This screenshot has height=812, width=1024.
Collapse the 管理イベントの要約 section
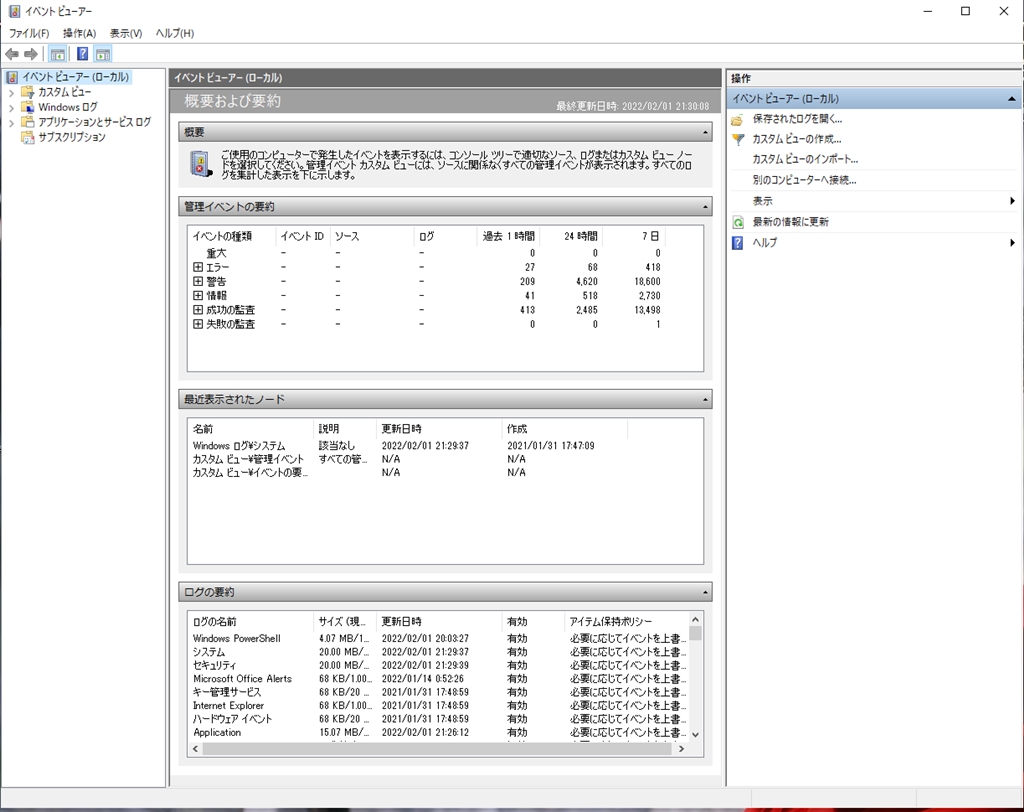(x=705, y=207)
